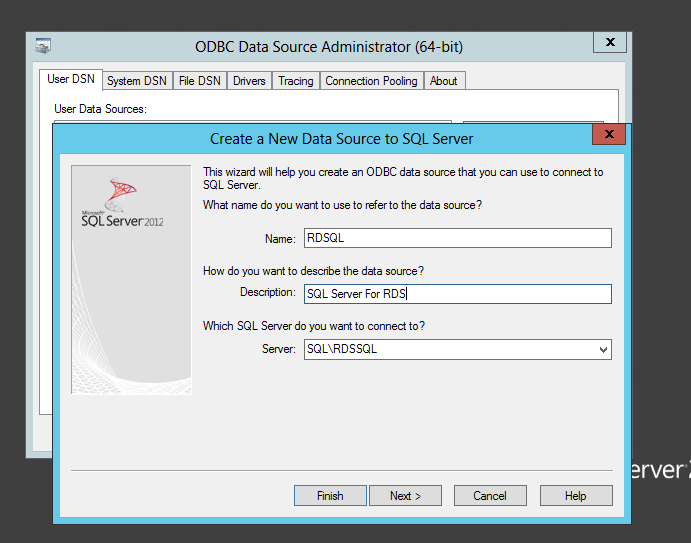Screen dimensions: 691x543
Task: Open the Connection Pooling tab
Action: [x=371, y=81]
